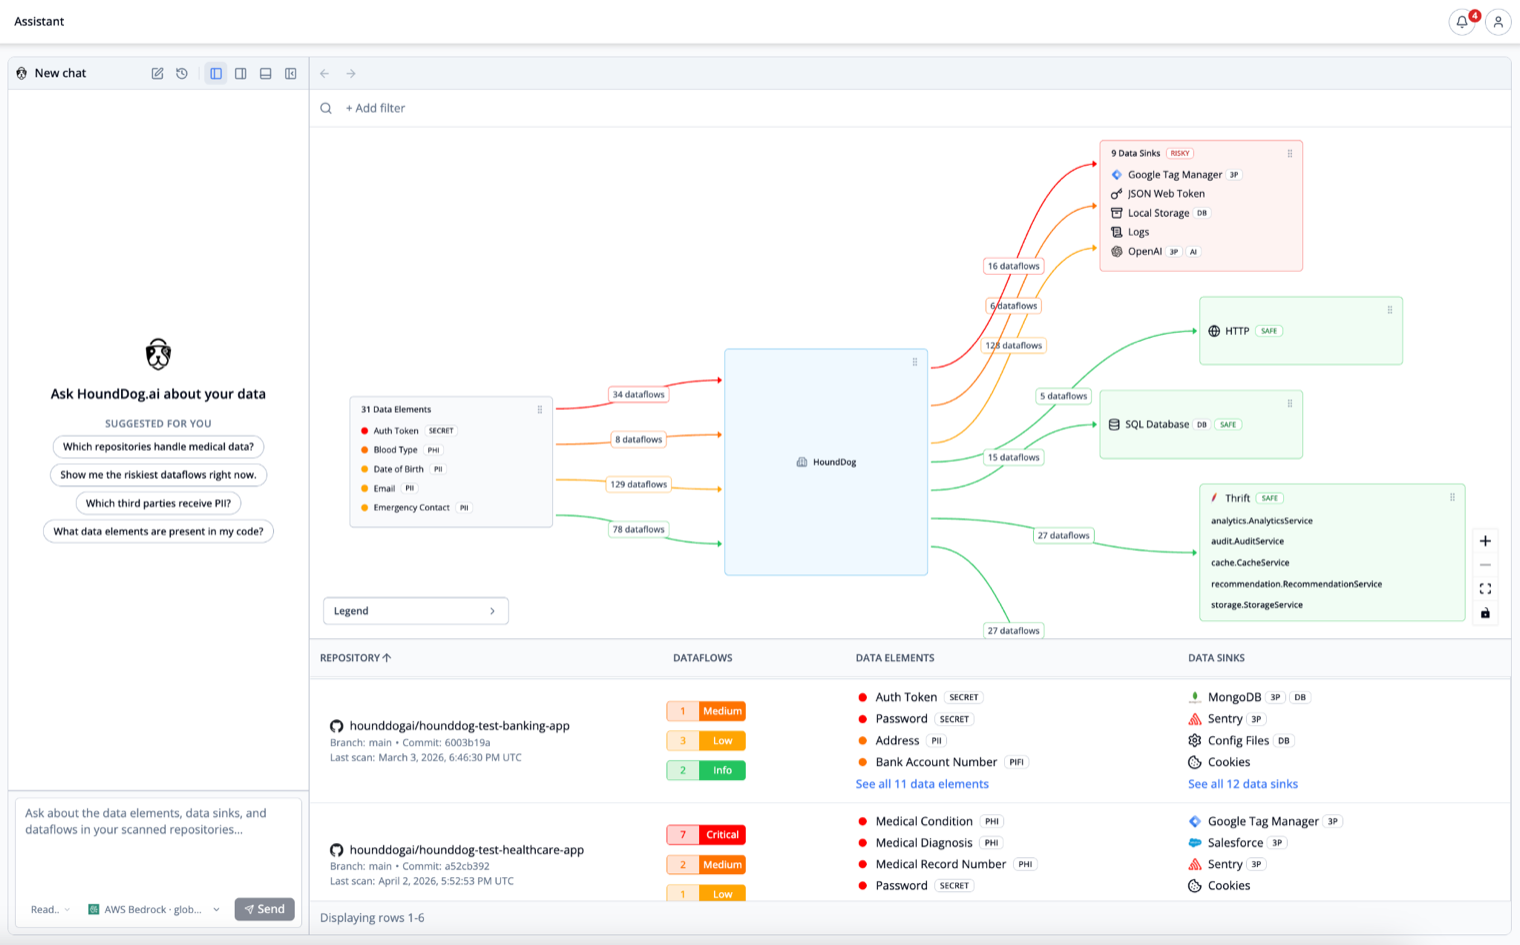Viewport: 1520px width, 945px height.
Task: Open the notifications bell
Action: point(1462,21)
